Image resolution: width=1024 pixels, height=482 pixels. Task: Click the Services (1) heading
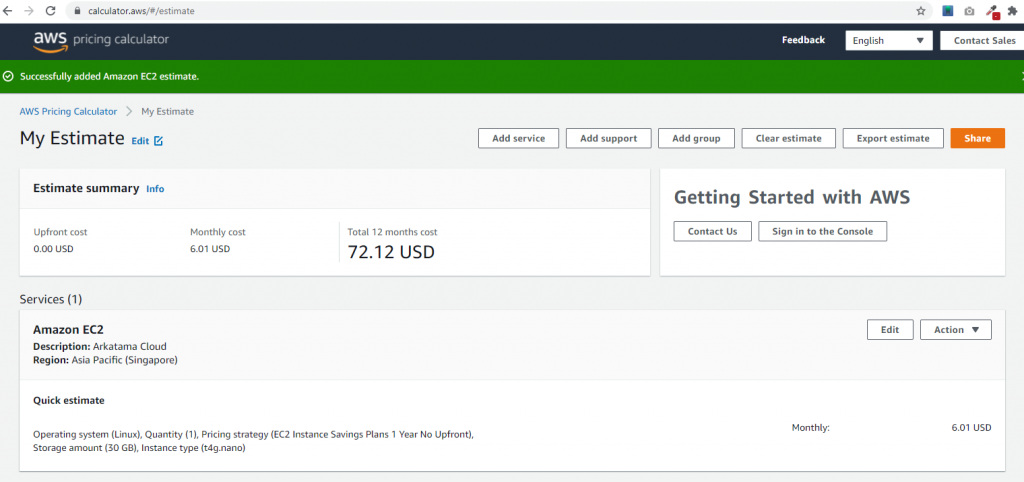[51, 300]
